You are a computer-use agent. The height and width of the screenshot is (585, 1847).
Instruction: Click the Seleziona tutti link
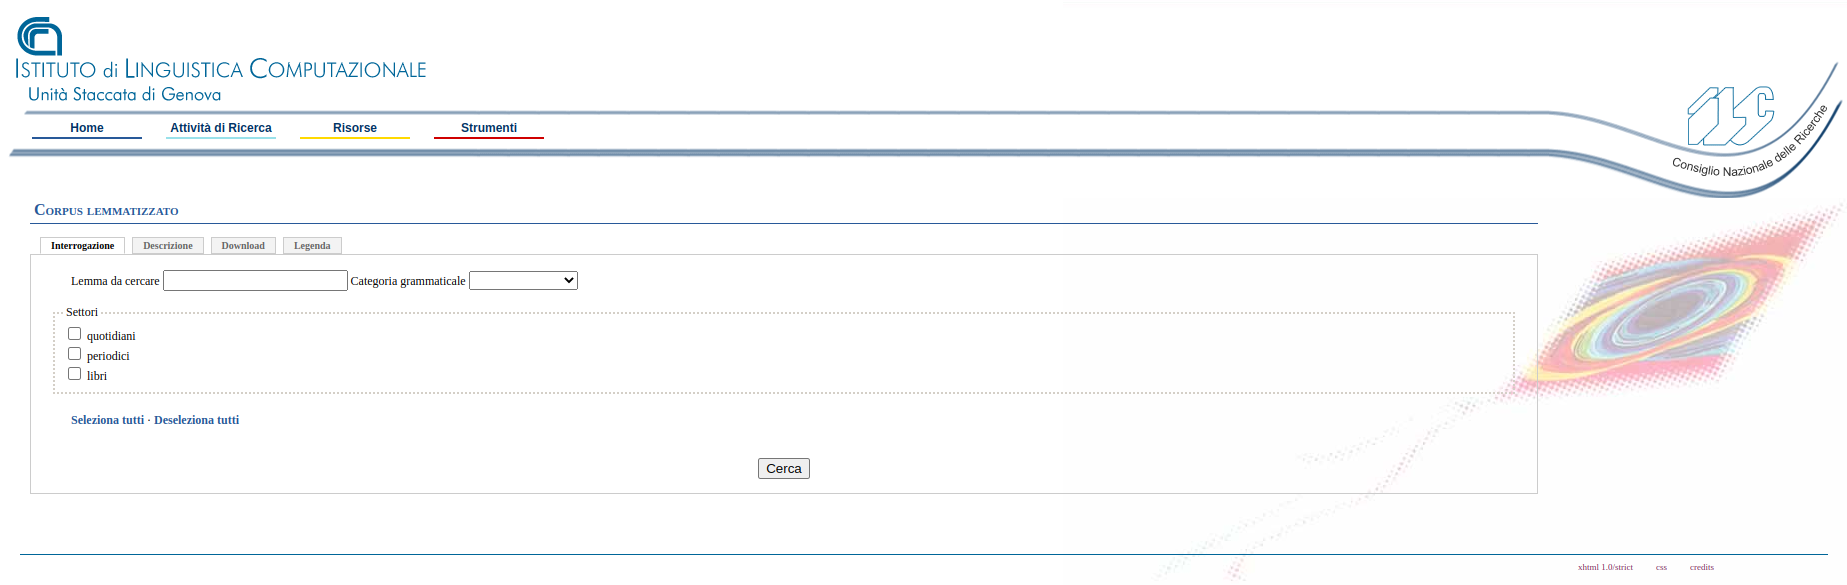(107, 420)
